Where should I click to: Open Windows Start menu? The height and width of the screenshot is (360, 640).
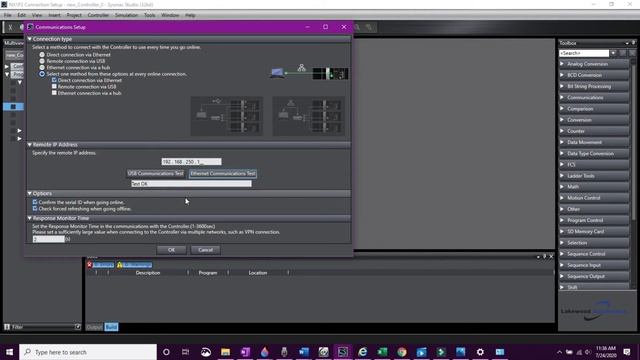(9, 352)
